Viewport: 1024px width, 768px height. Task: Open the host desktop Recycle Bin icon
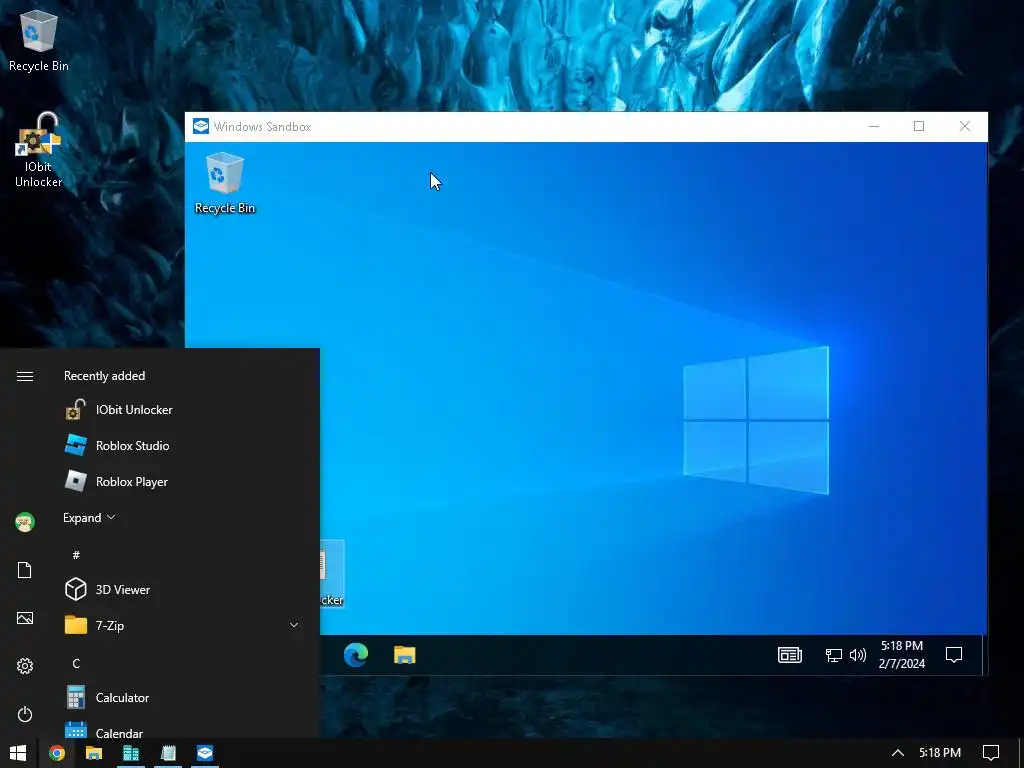pyautogui.click(x=39, y=40)
